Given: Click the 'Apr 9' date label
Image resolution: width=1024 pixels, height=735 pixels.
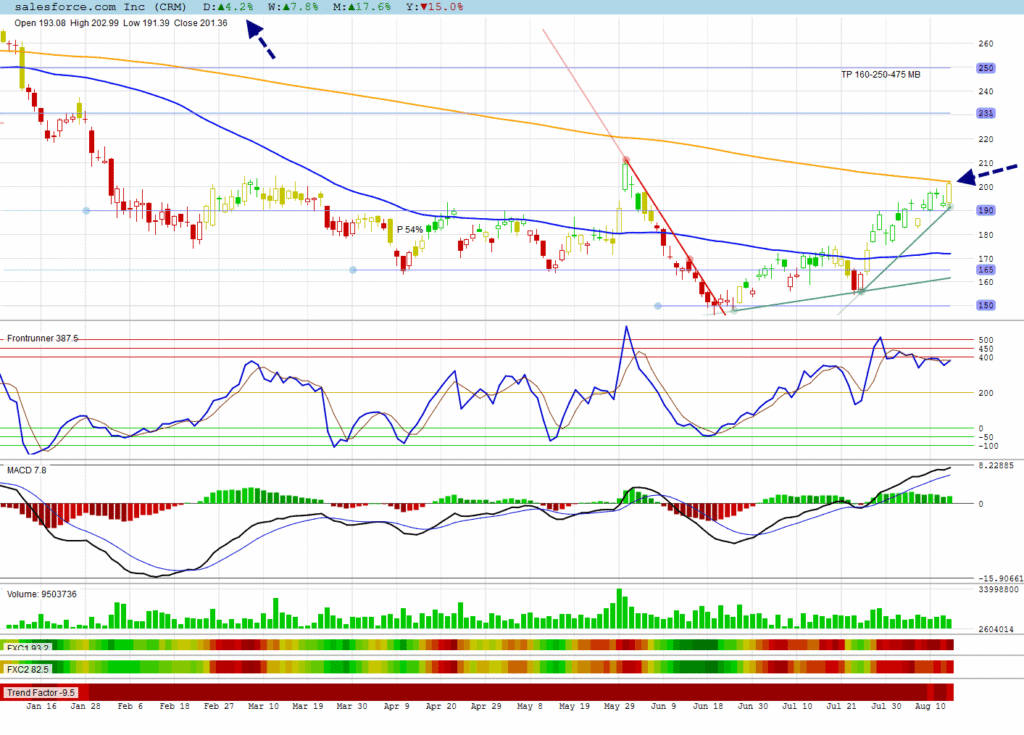Looking at the screenshot, I should point(396,706).
